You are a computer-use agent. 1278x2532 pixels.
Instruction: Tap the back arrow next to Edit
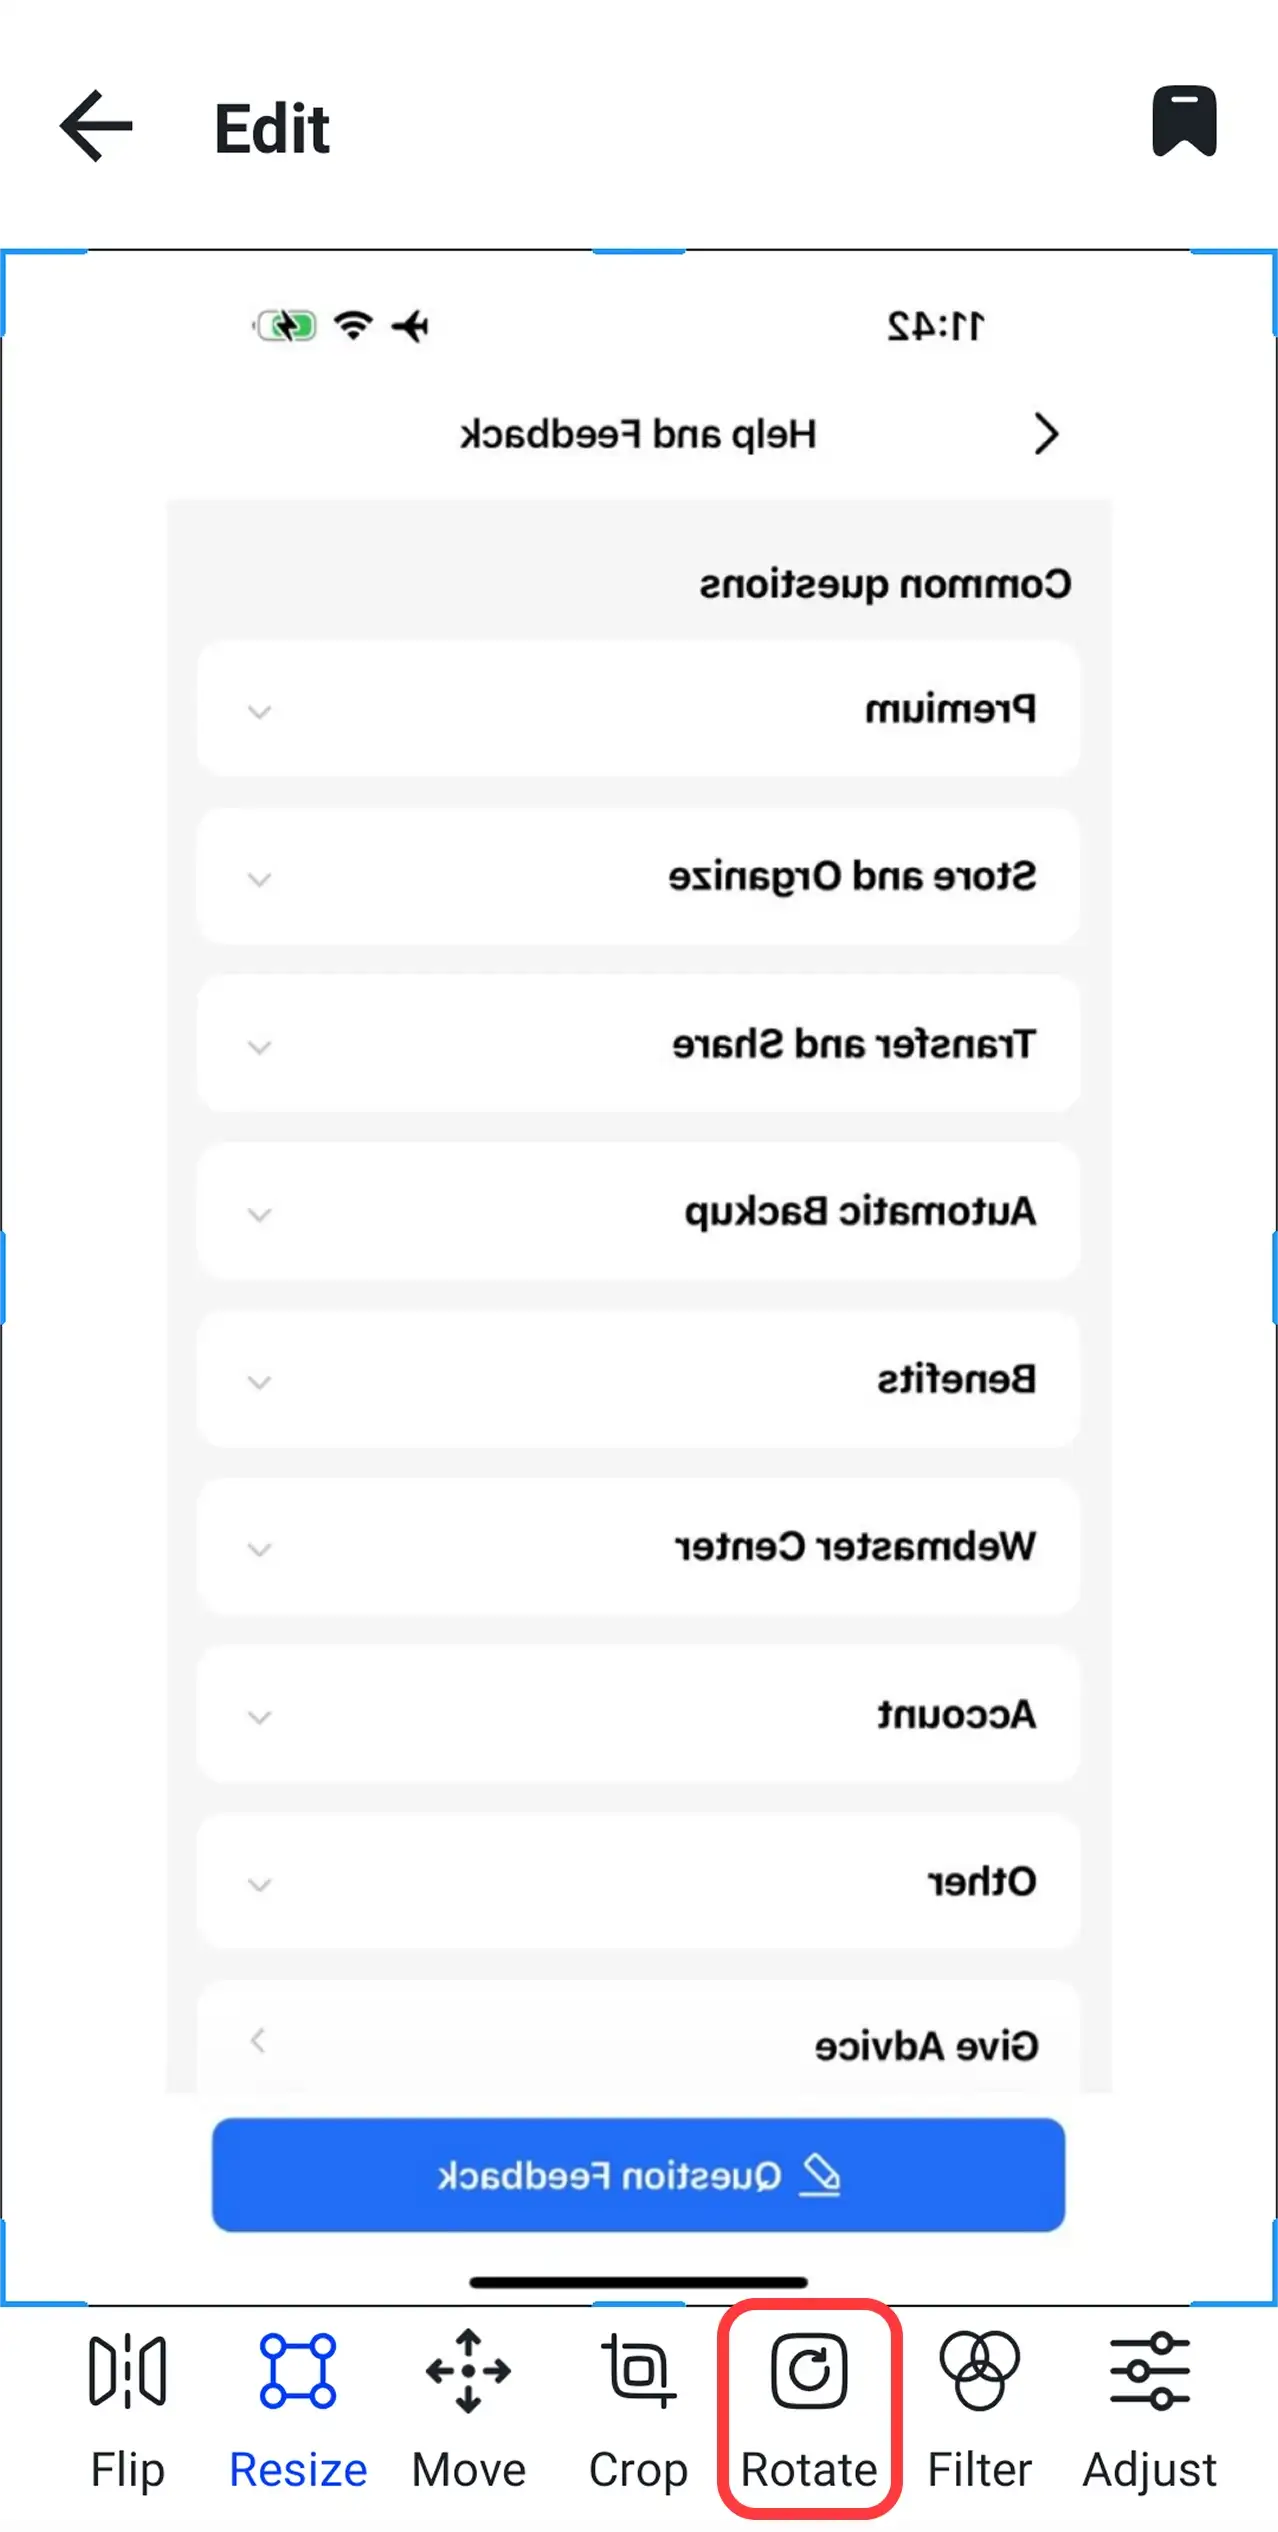(94, 126)
